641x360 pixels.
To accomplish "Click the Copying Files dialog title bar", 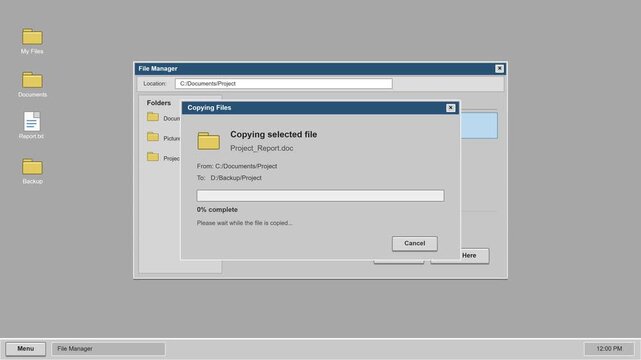I will (x=320, y=108).
